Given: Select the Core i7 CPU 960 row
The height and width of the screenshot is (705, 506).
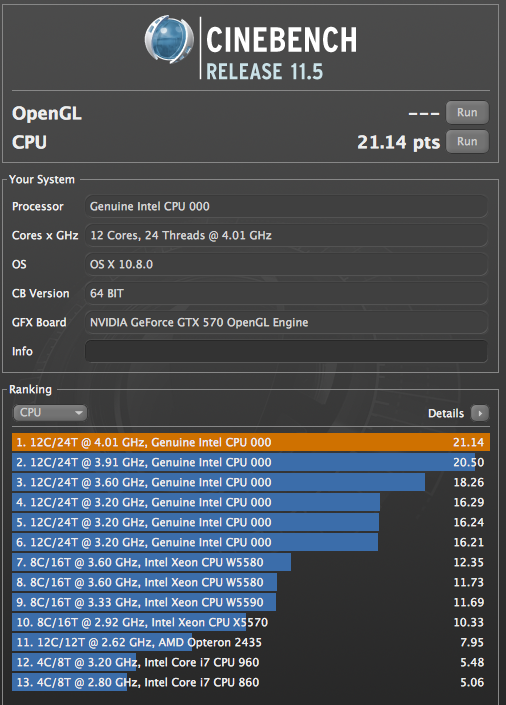Looking at the screenshot, I should (x=251, y=662).
